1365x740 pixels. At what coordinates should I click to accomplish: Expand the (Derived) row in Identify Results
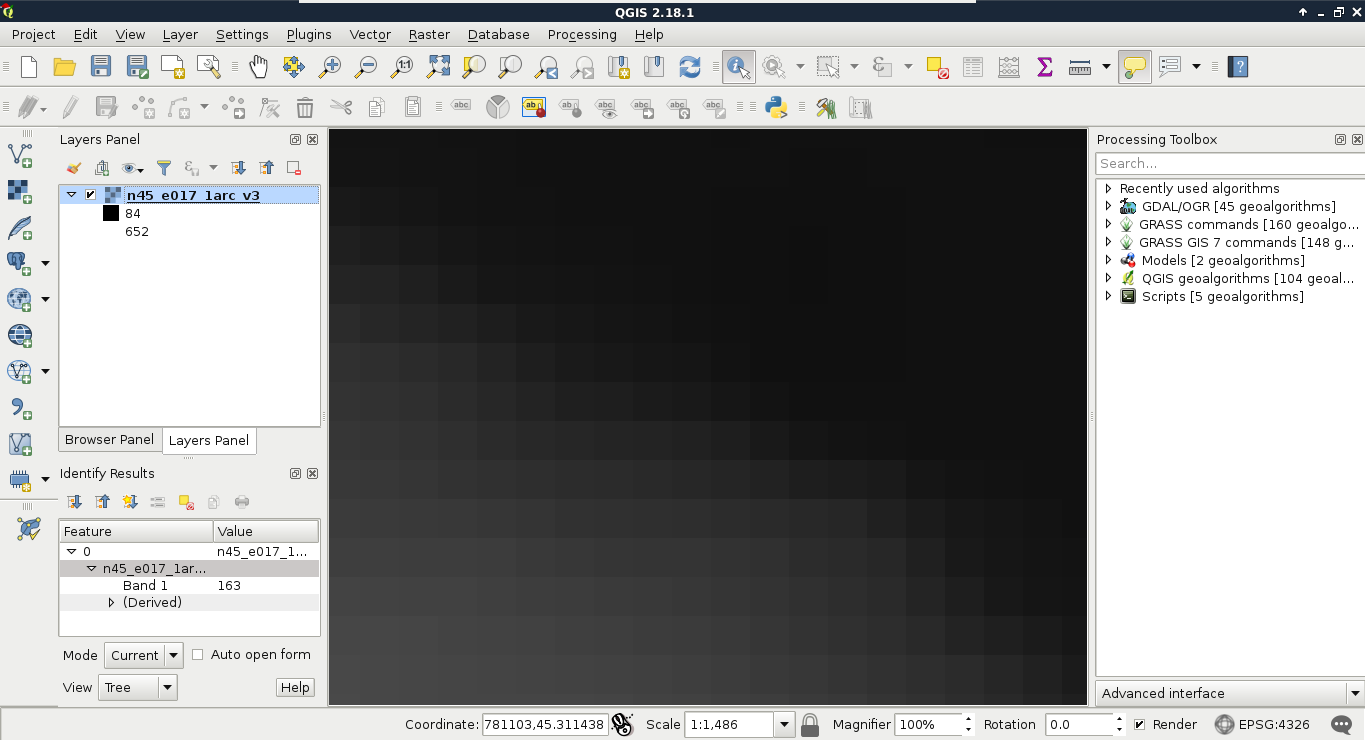(x=111, y=603)
